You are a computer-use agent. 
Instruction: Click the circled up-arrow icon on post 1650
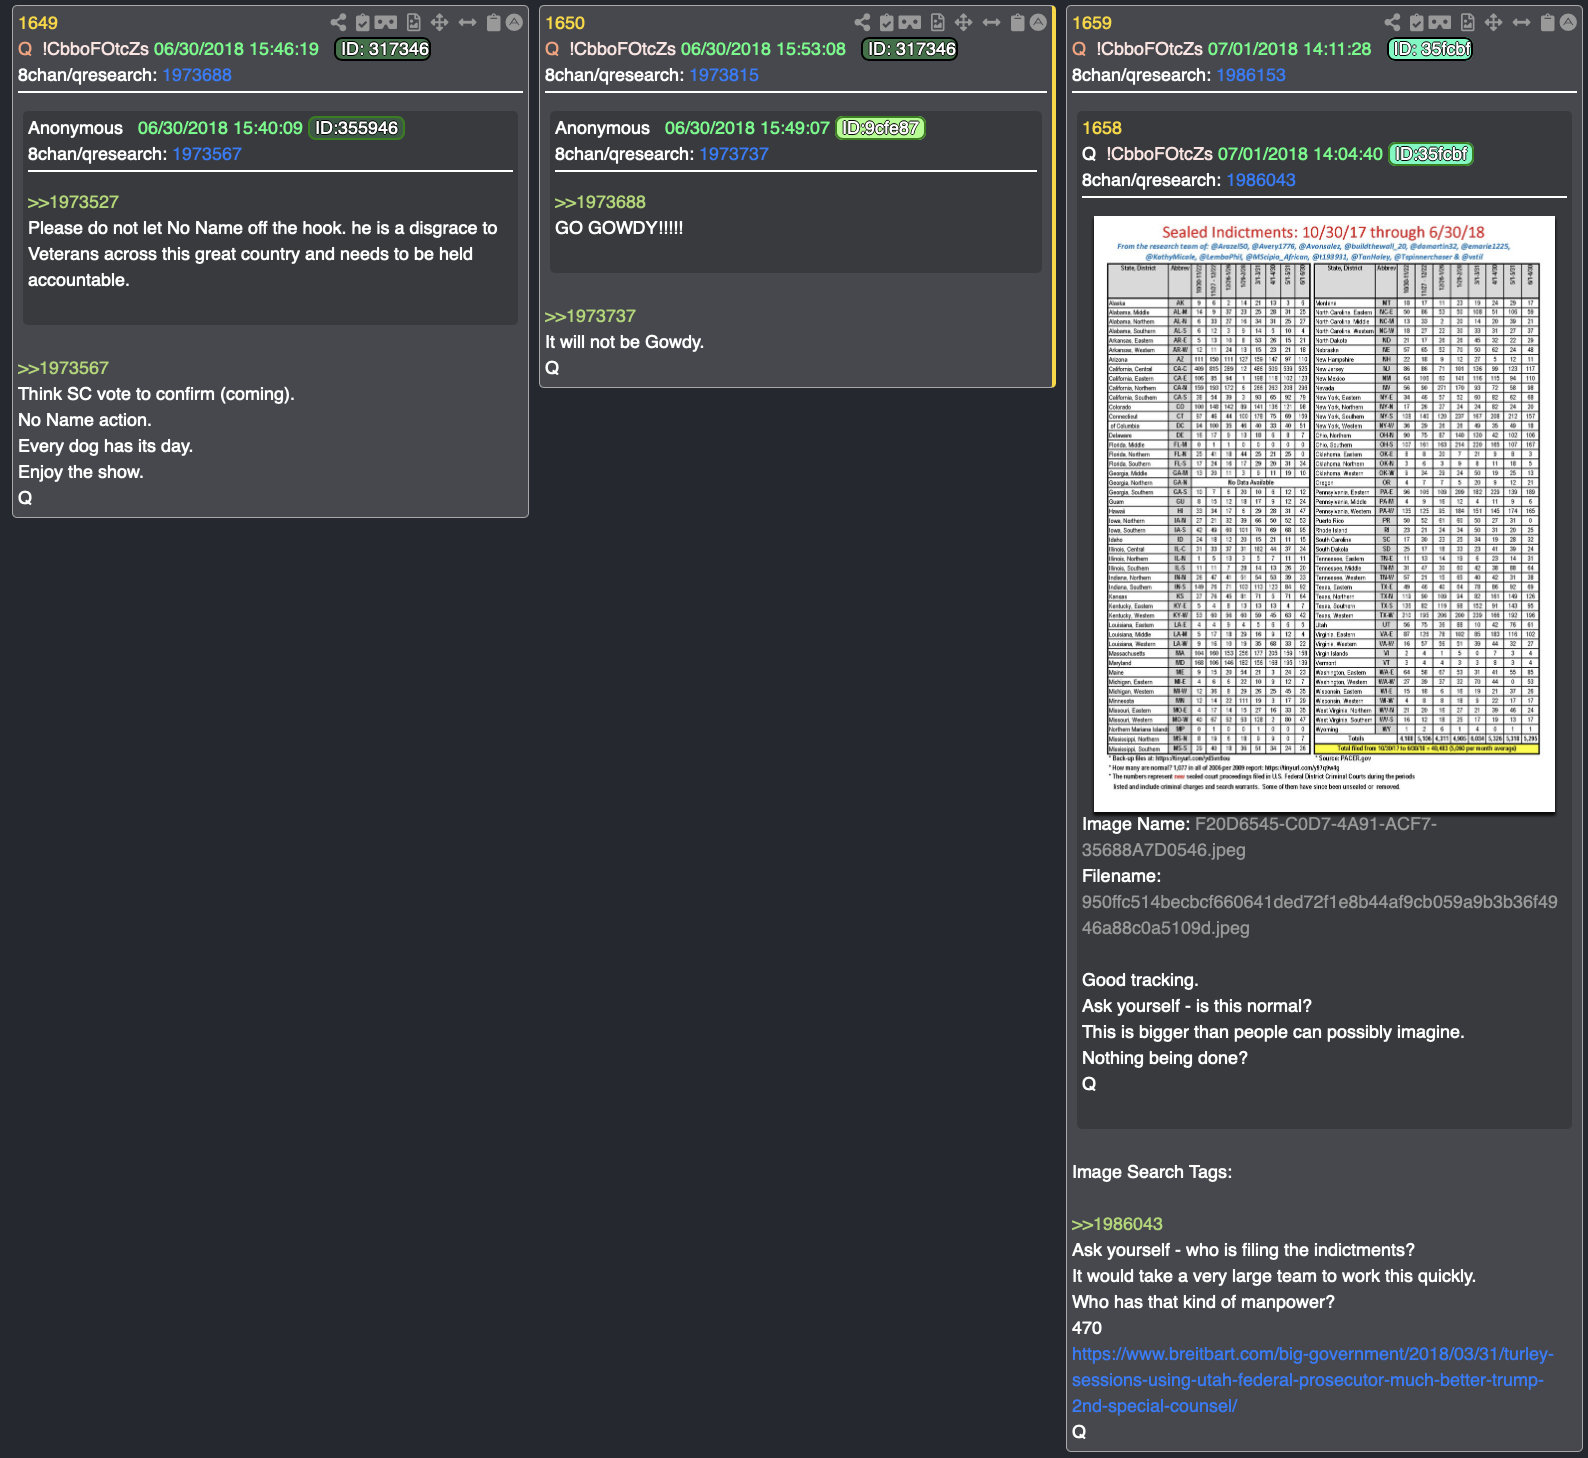(1038, 22)
